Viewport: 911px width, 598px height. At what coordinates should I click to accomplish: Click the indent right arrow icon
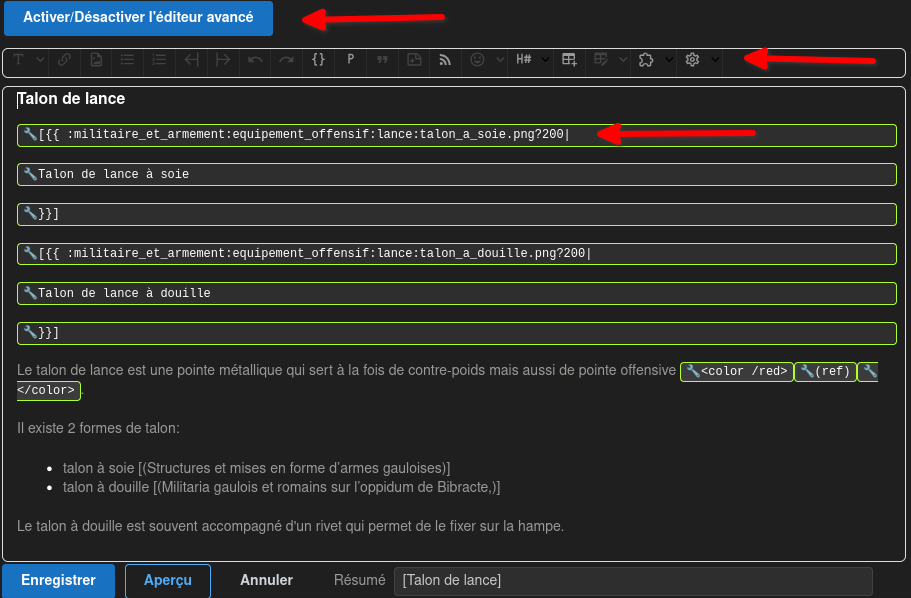(x=223, y=59)
